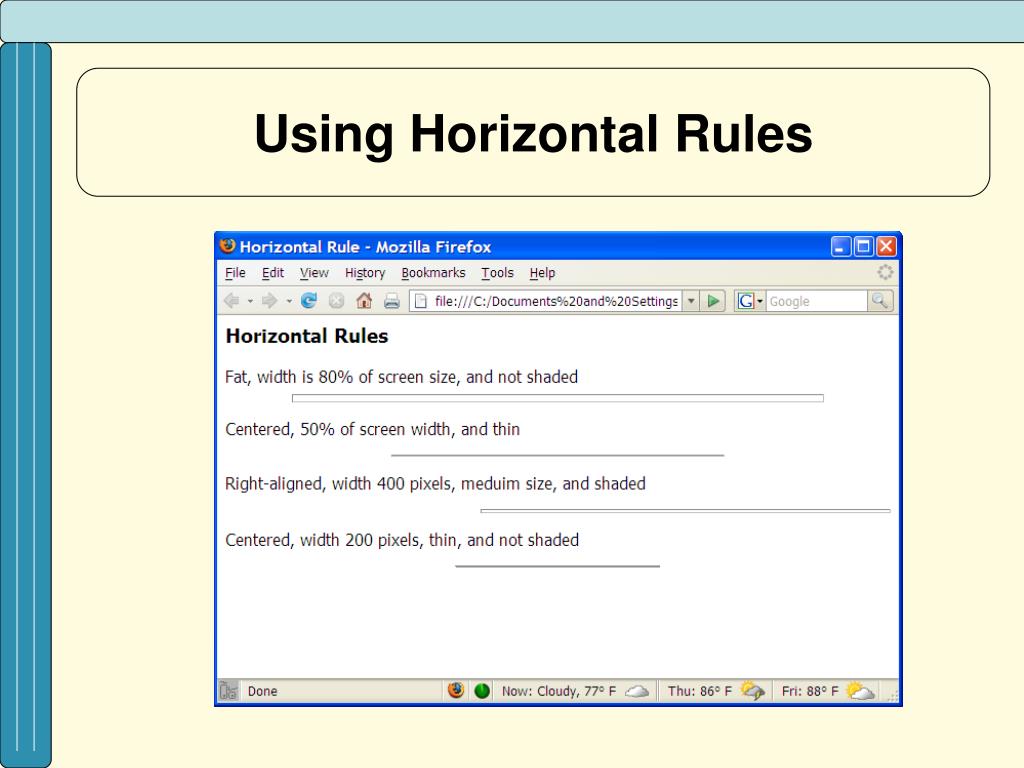Screen dimensions: 1024x768
Task: Open the Bookmarks menu
Action: tap(433, 273)
